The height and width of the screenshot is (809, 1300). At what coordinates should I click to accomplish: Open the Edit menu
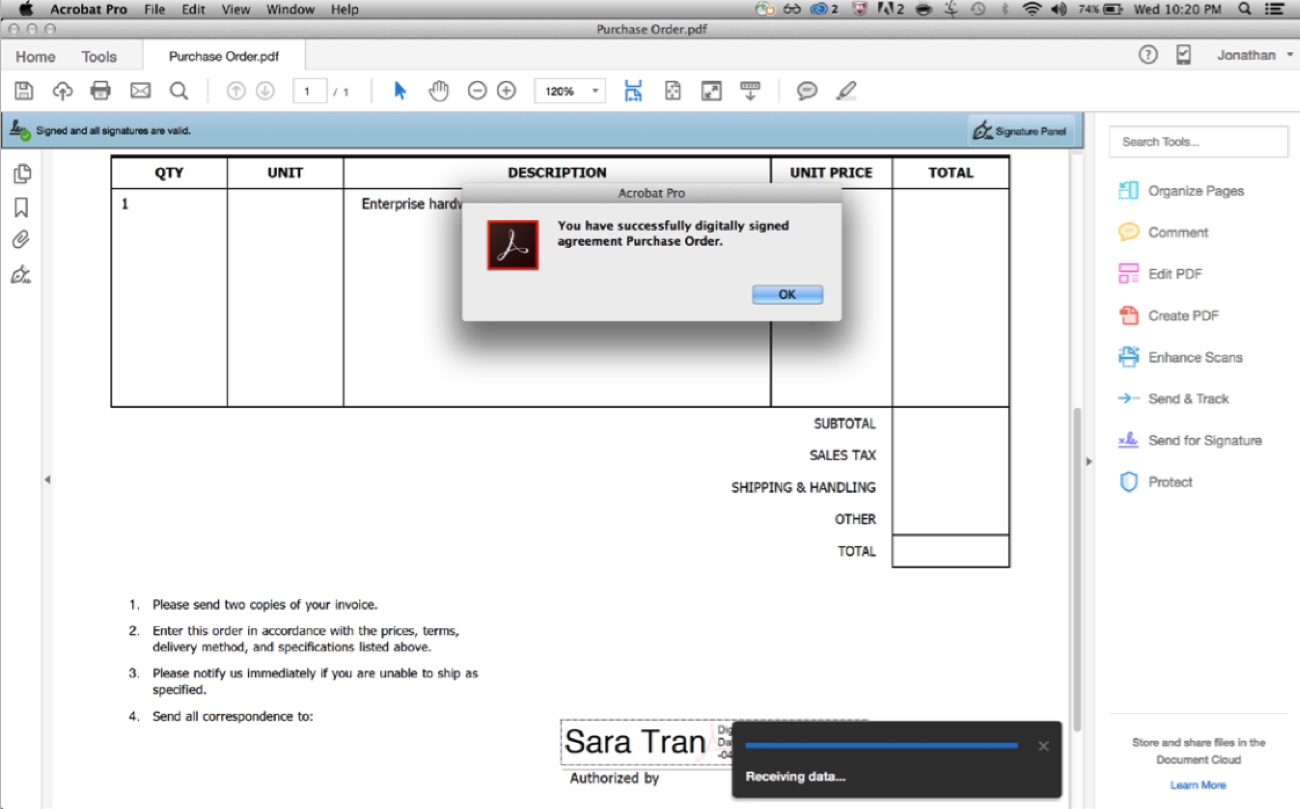[193, 9]
